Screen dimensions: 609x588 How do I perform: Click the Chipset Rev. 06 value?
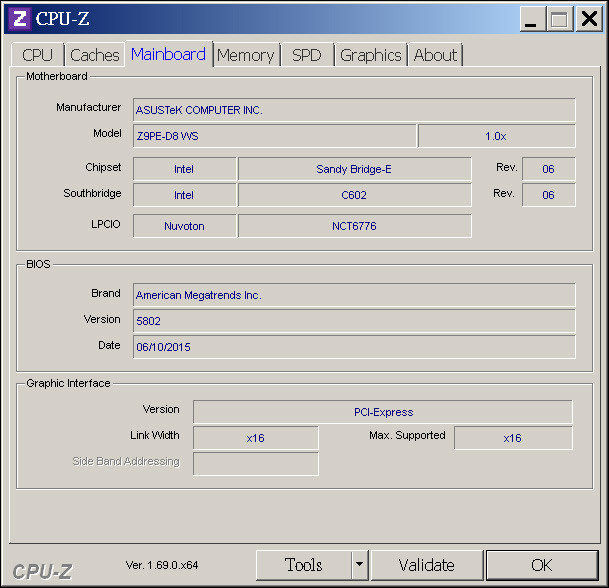point(548,169)
